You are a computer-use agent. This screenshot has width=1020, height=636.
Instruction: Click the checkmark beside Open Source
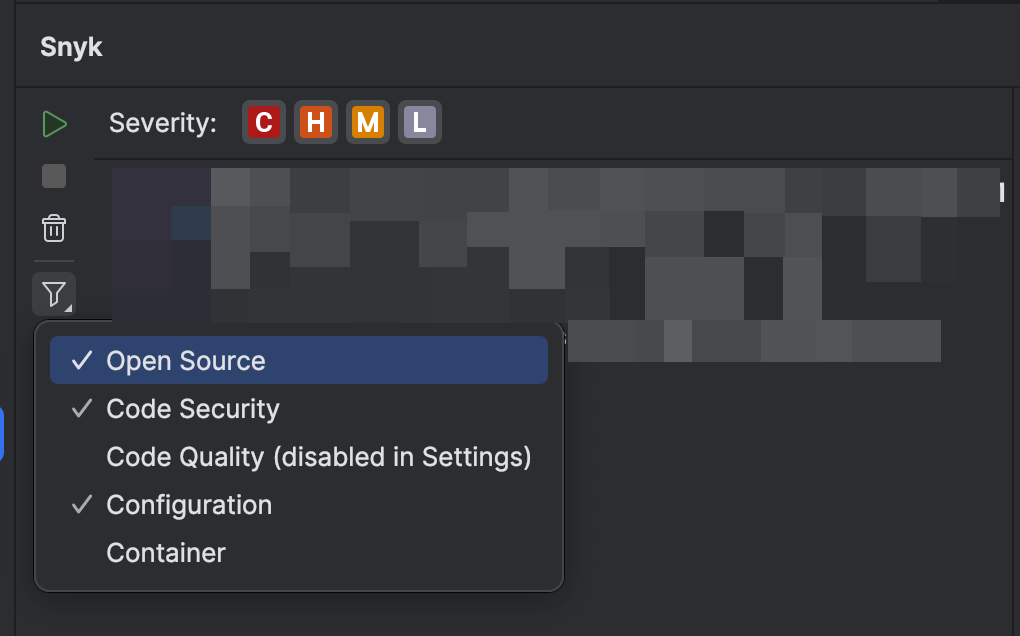82,361
